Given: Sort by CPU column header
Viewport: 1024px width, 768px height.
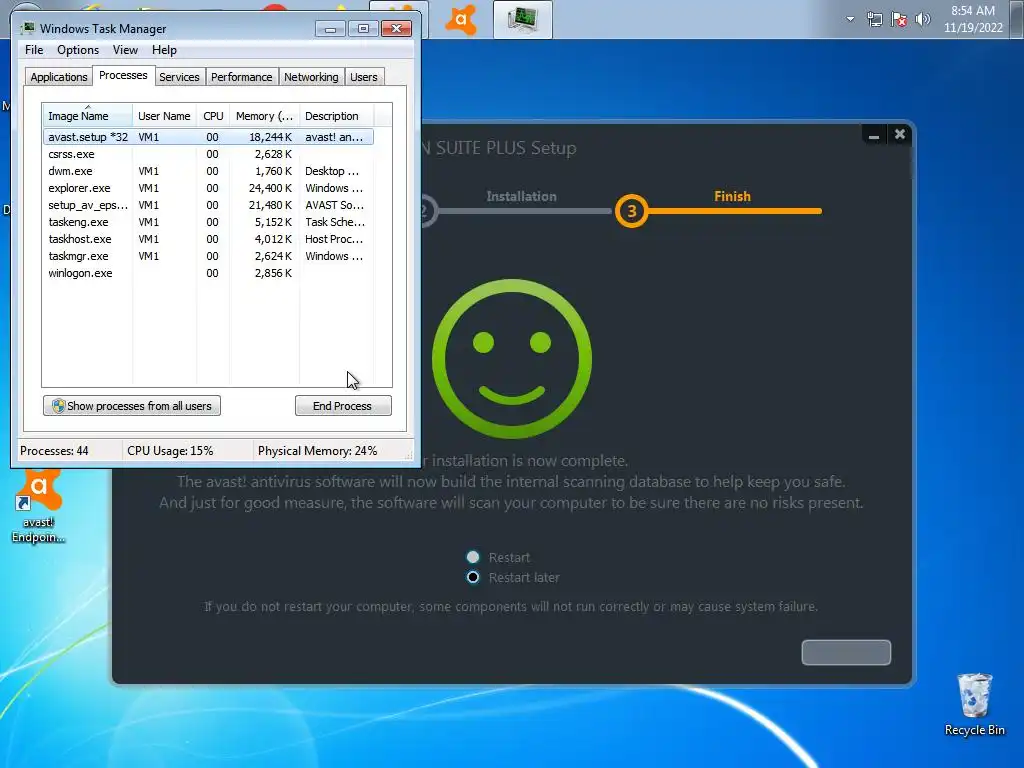Looking at the screenshot, I should pos(213,116).
